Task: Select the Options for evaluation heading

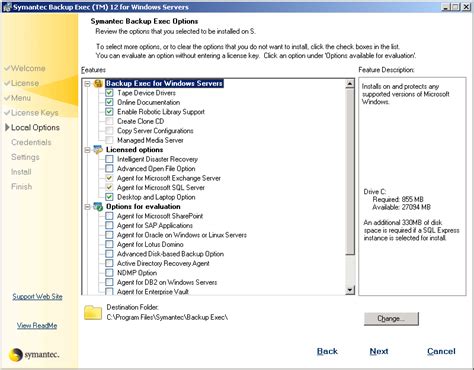Action: pyautogui.click(x=143, y=207)
